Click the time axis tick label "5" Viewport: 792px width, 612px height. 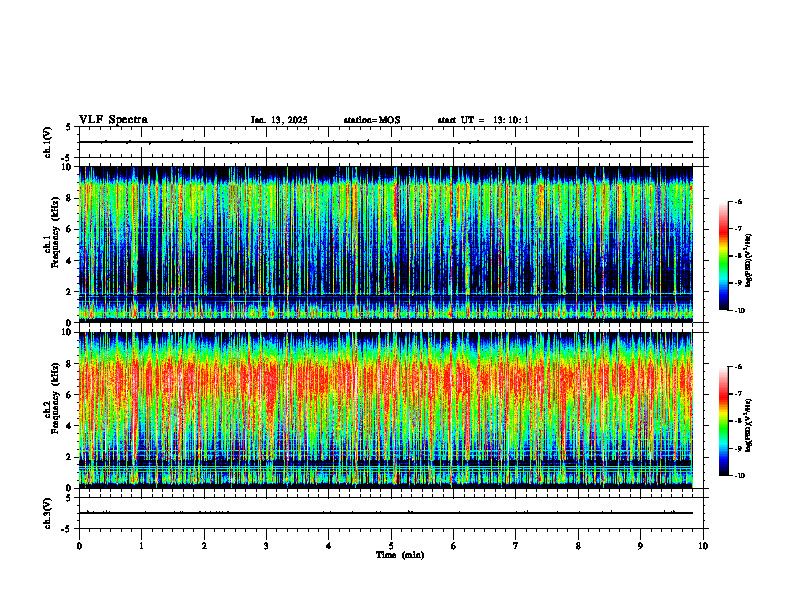tap(391, 546)
